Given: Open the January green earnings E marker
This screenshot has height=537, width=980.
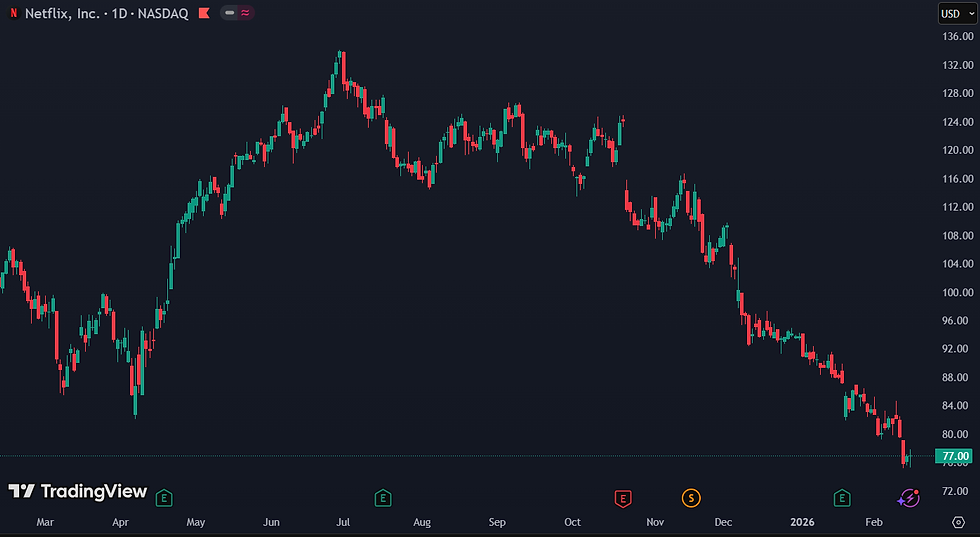Looking at the screenshot, I should 842,498.
